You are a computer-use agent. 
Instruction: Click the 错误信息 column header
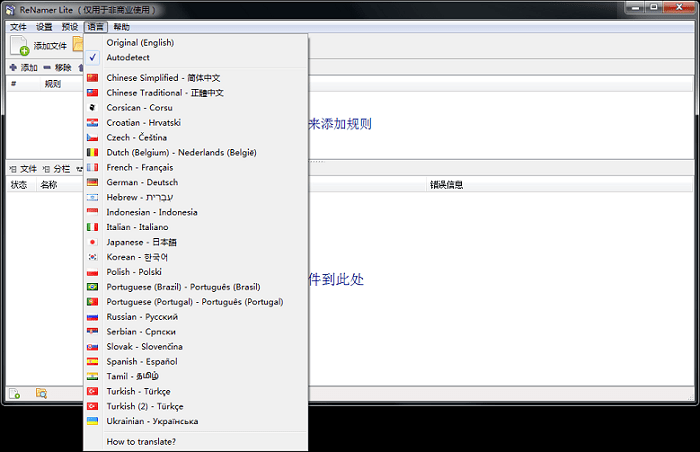tap(446, 185)
